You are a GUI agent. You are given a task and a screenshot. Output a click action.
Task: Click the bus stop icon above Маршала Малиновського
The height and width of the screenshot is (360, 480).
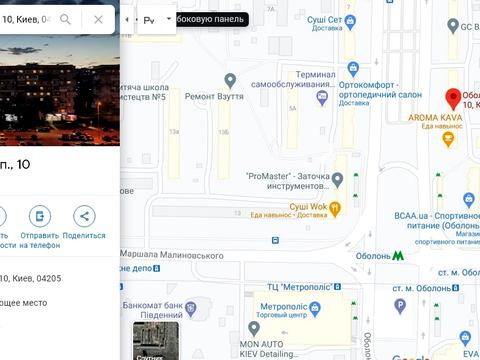[x=275, y=240]
